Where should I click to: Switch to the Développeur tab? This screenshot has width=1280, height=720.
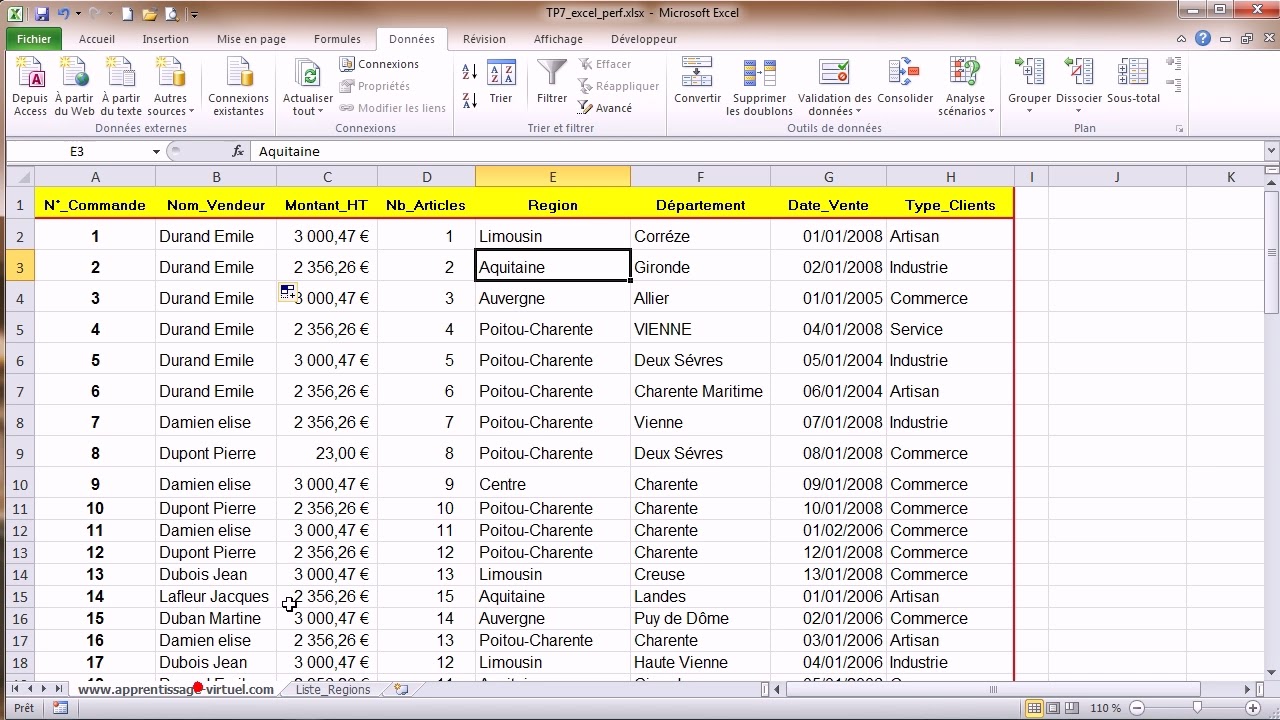644,39
